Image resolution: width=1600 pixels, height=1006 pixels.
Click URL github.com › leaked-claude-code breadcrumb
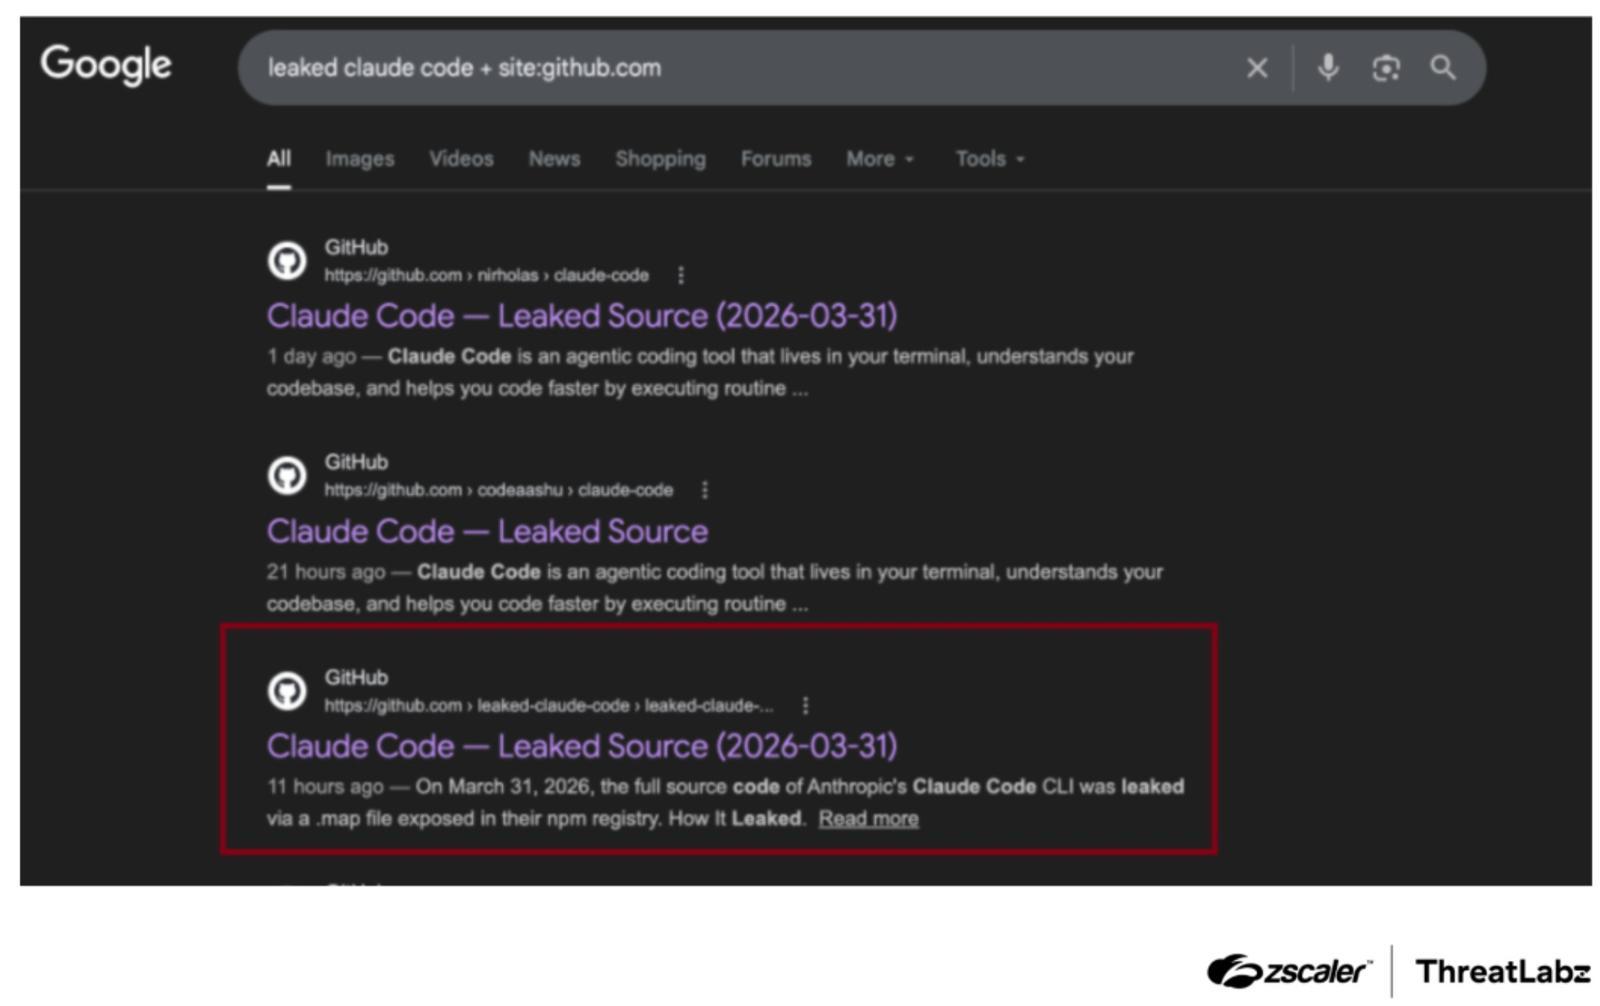[x=548, y=706]
